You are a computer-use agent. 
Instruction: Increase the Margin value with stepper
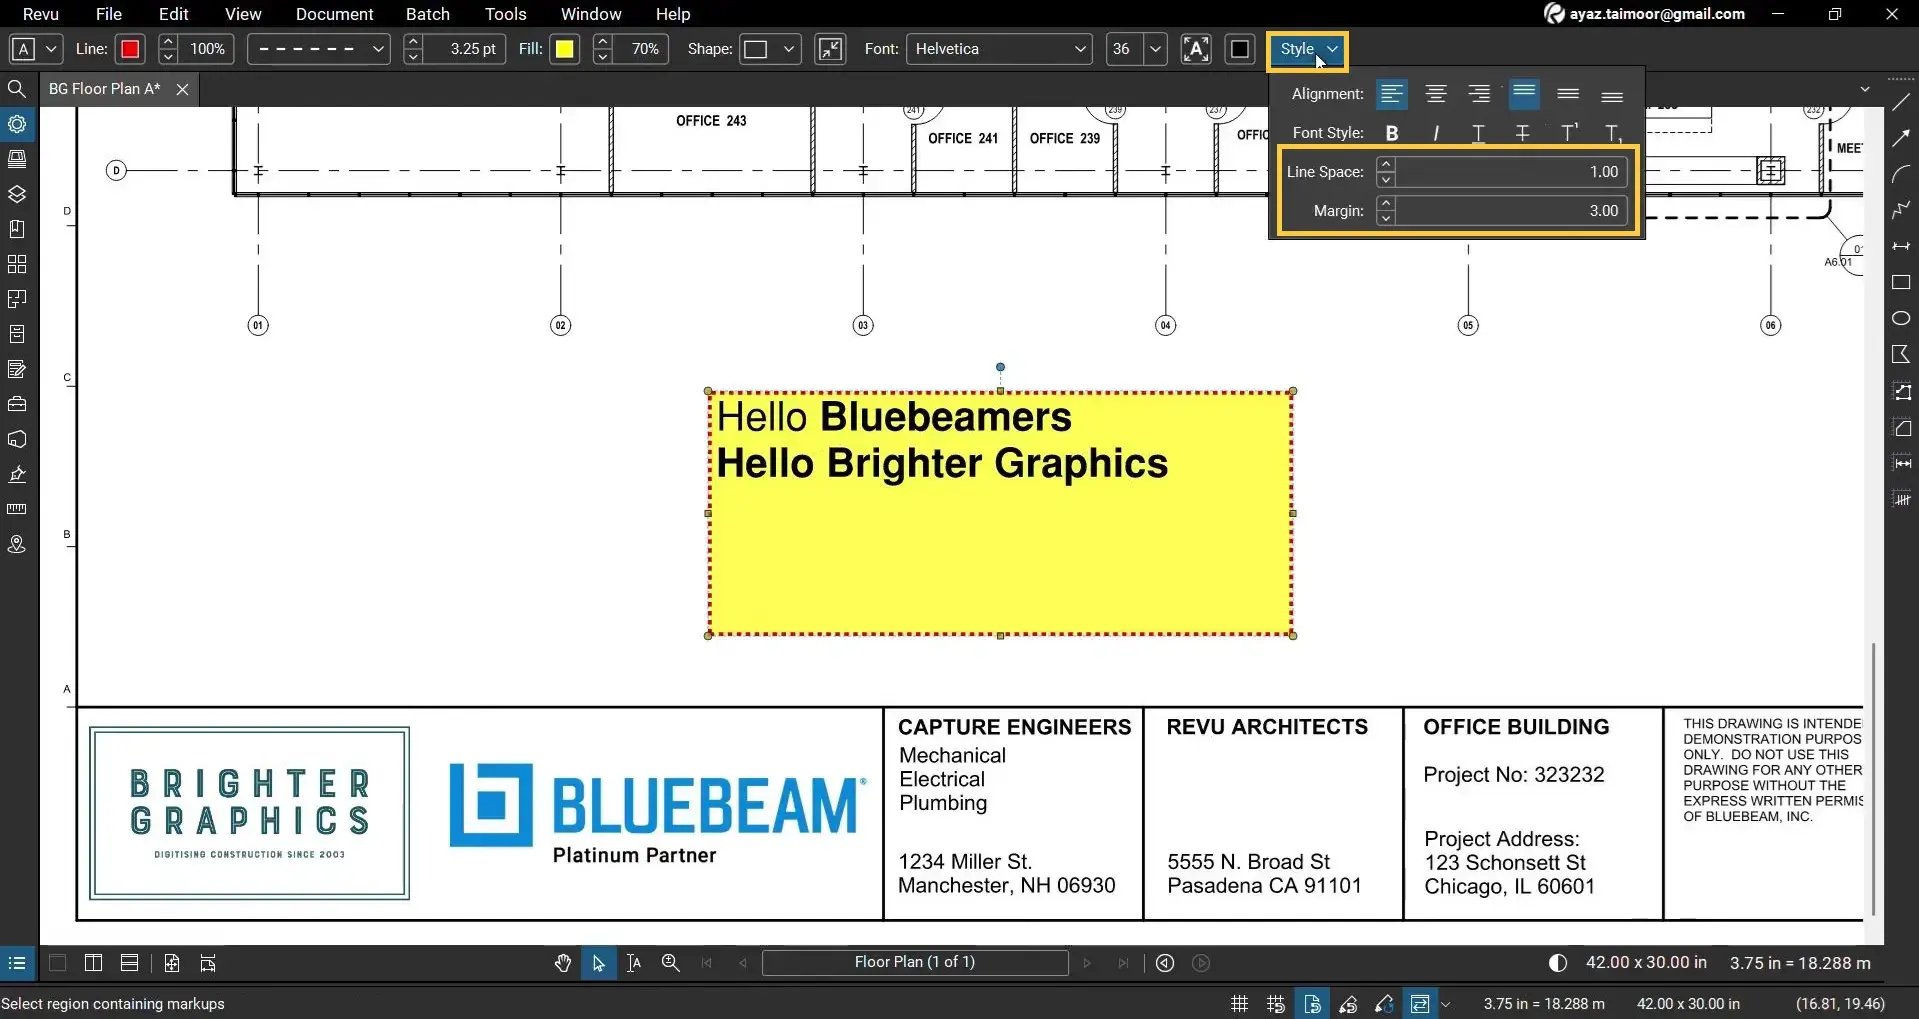click(x=1385, y=204)
